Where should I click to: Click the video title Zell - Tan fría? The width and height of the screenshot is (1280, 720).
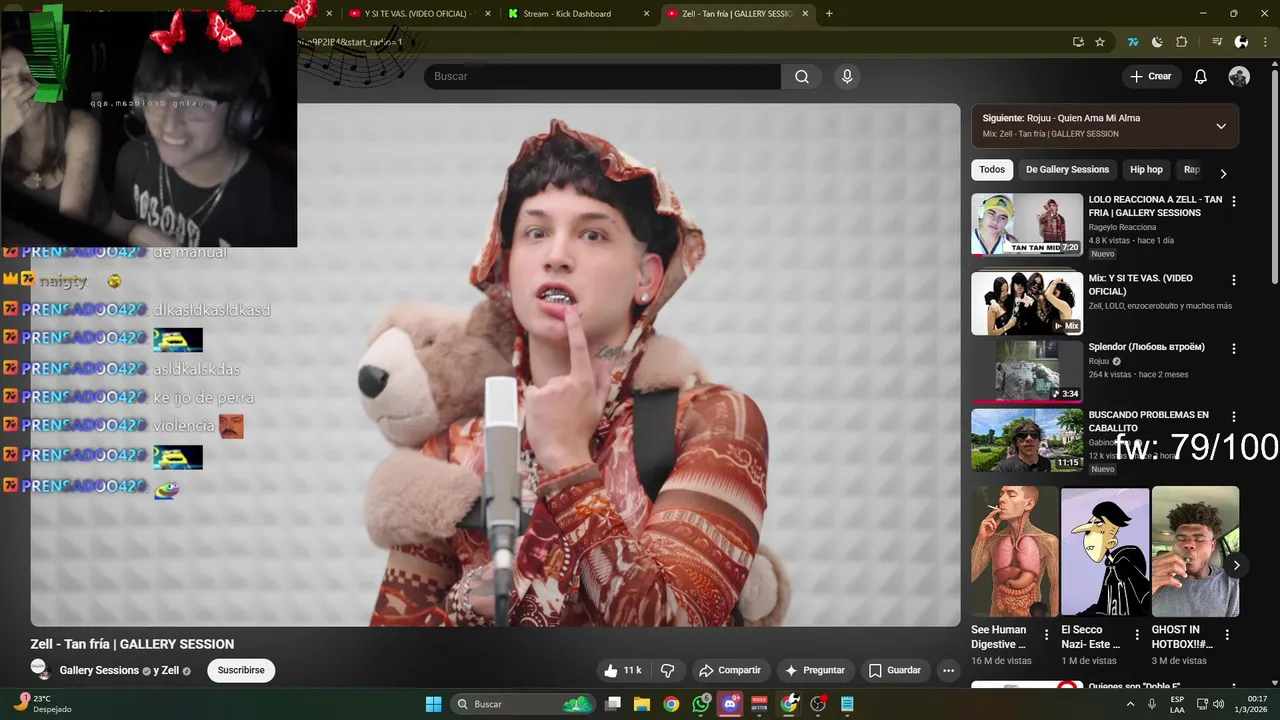point(132,644)
